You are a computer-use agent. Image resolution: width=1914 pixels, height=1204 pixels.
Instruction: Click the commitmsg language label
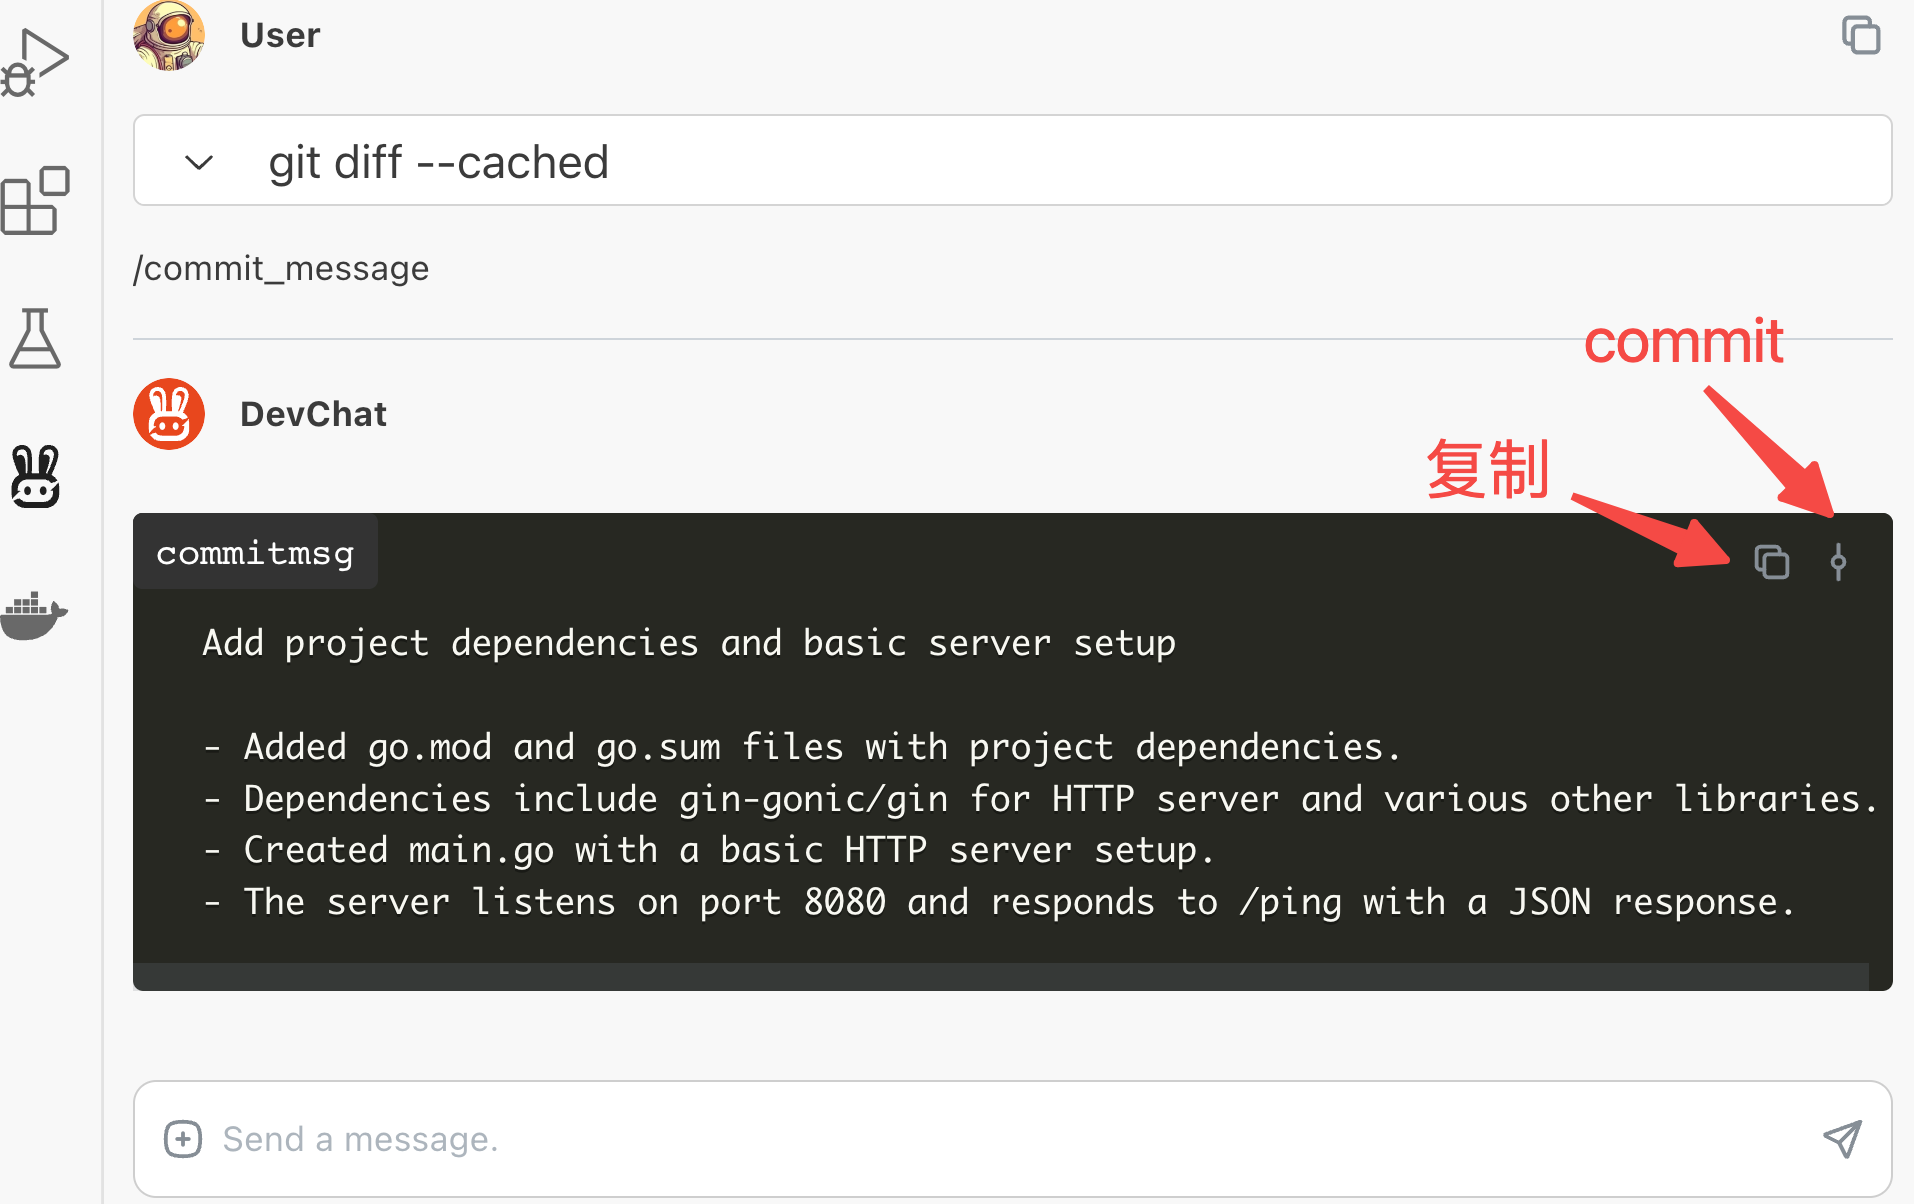click(x=255, y=553)
